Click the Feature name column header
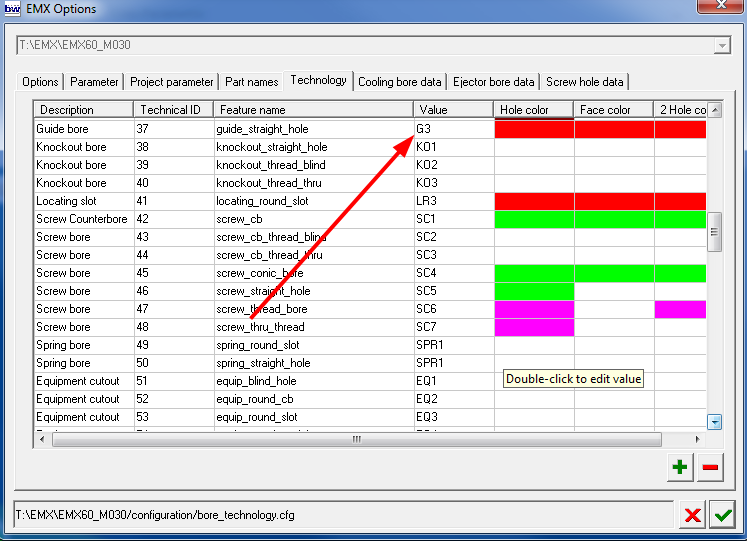The width and height of the screenshot is (747, 541). (x=313, y=110)
